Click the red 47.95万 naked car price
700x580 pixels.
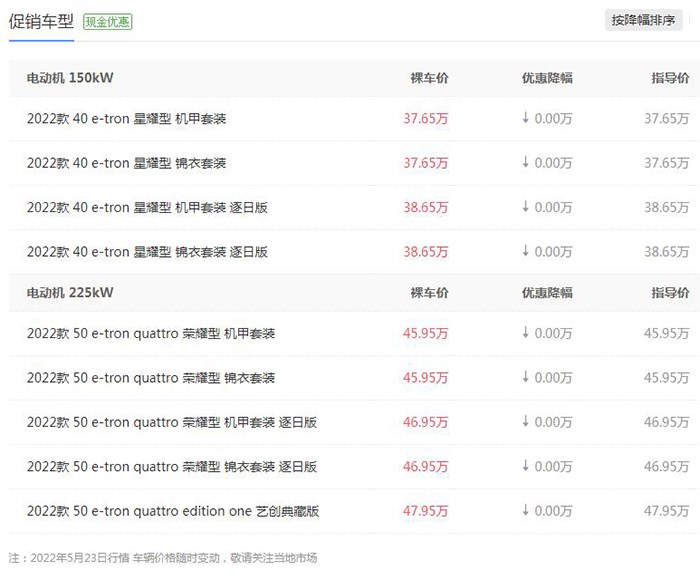426,511
